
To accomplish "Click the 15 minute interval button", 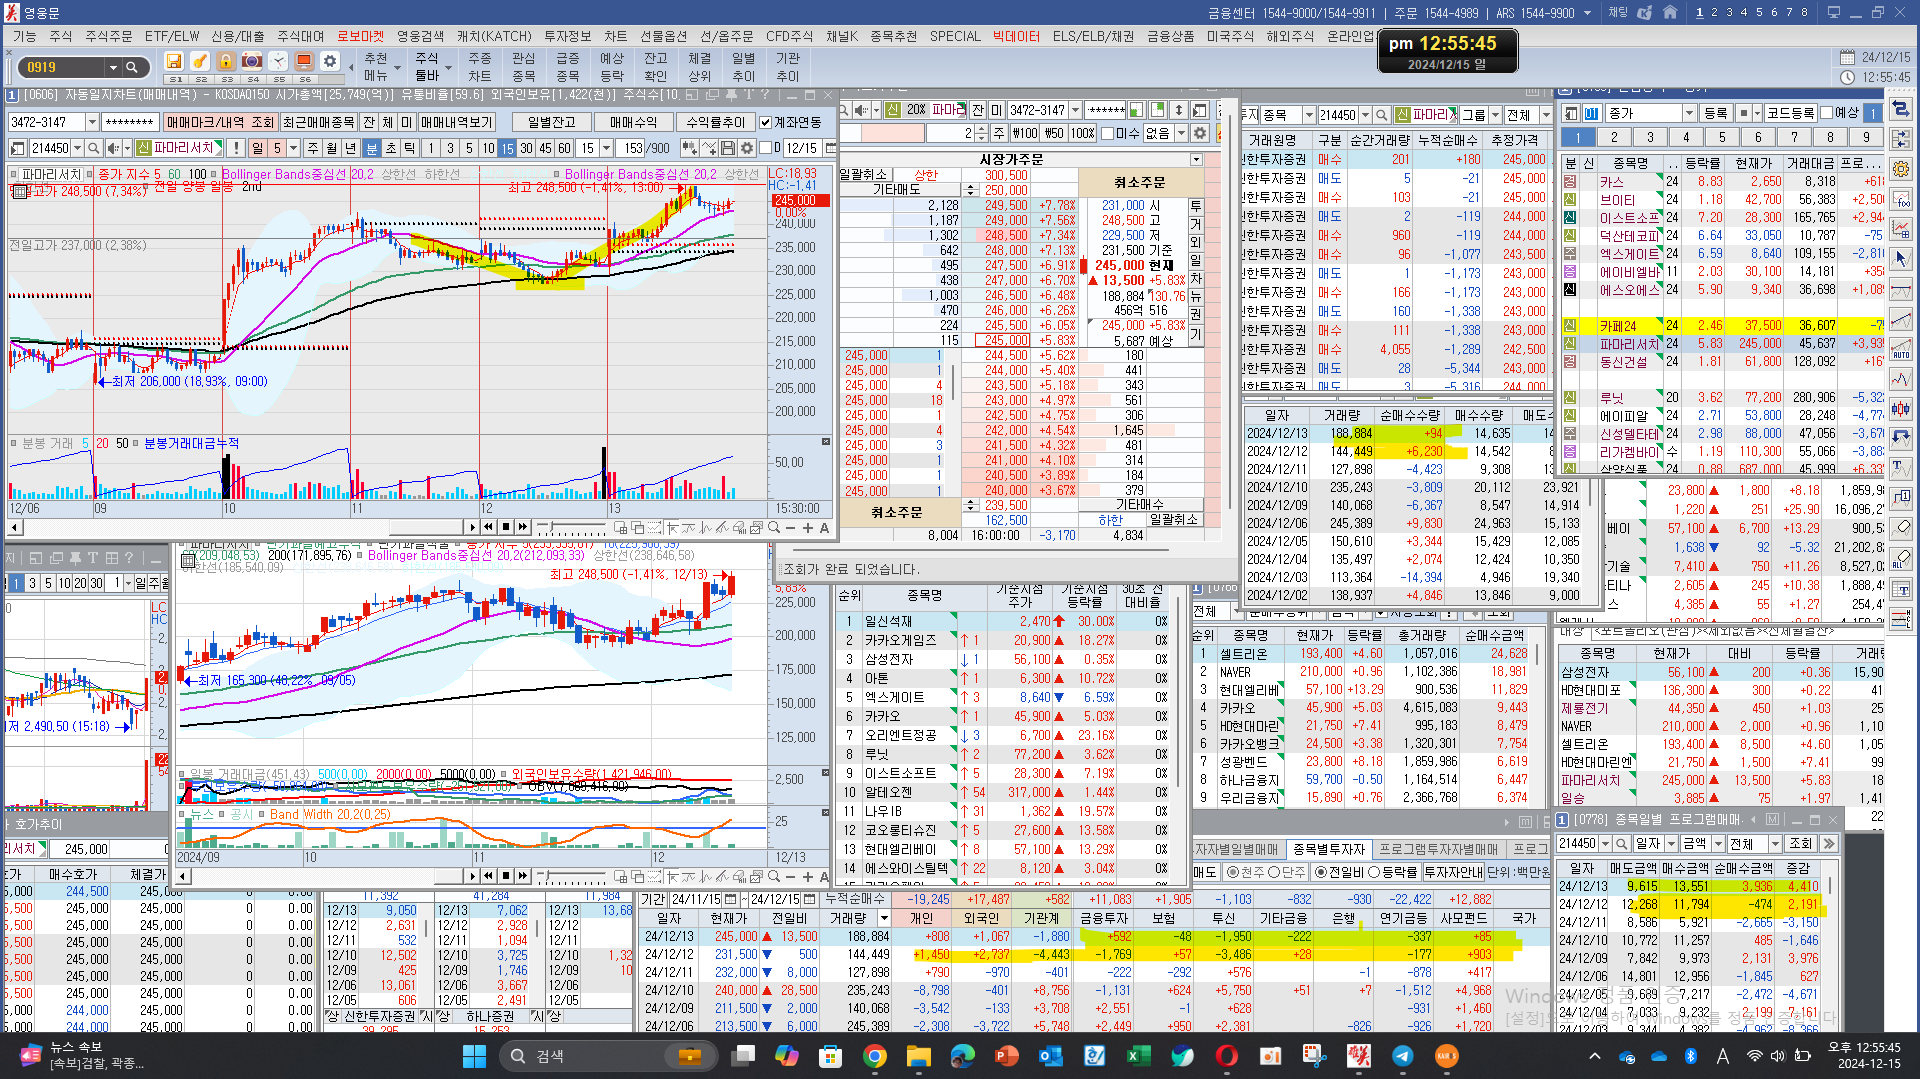I will coord(507,148).
